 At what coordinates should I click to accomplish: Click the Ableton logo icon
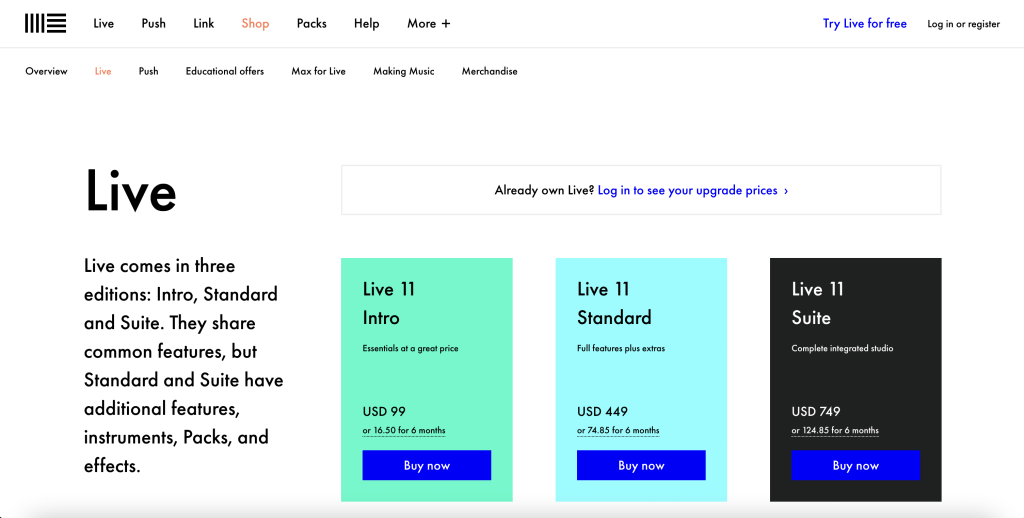point(46,24)
